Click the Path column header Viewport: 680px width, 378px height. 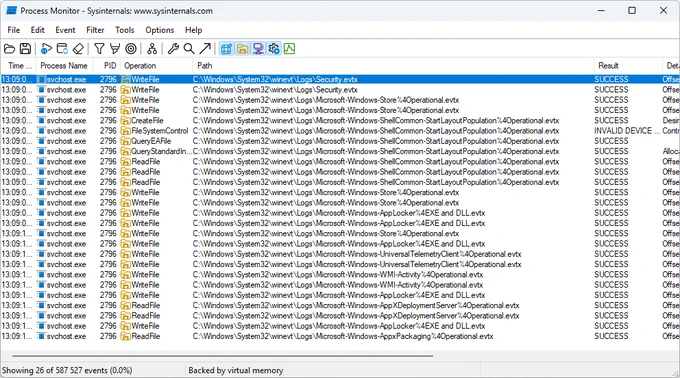[393, 65]
